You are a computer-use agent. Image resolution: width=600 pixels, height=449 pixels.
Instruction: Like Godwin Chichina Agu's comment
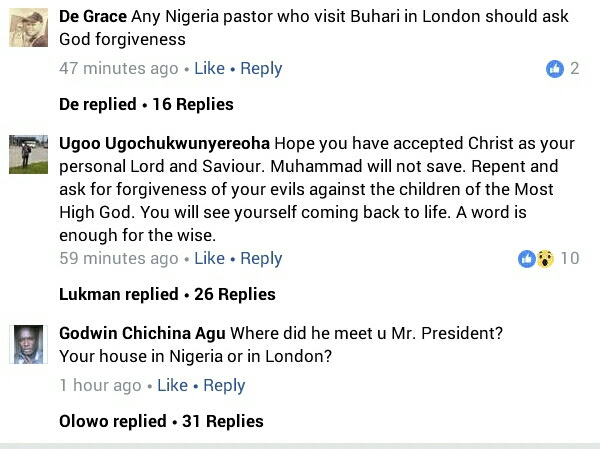(172, 385)
